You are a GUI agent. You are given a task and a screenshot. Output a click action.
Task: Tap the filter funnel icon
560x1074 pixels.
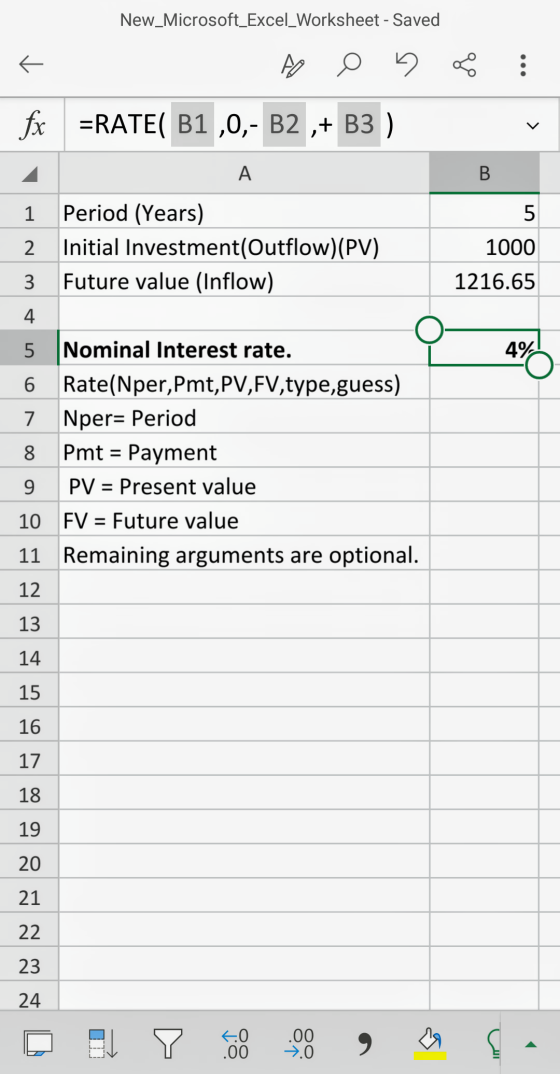tap(168, 1043)
